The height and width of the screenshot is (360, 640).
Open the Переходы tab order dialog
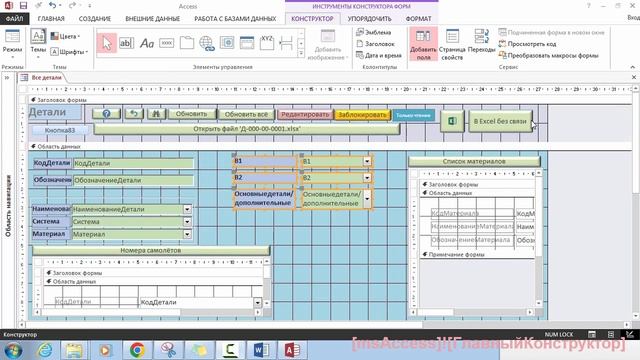coord(482,41)
